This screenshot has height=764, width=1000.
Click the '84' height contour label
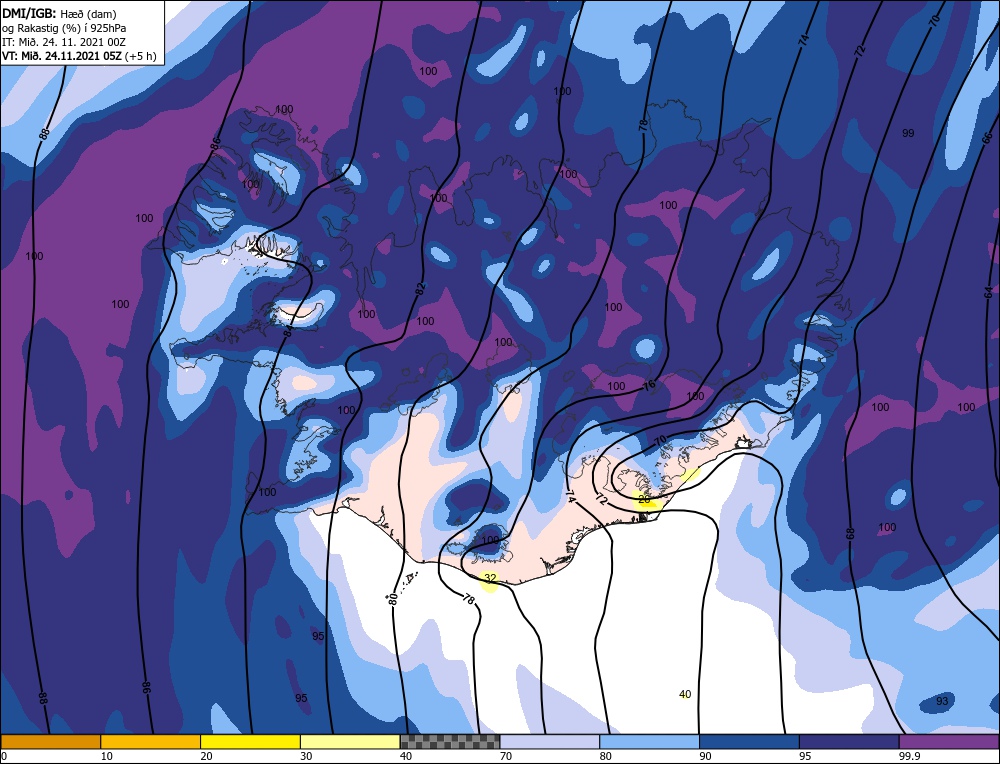[x=288, y=330]
